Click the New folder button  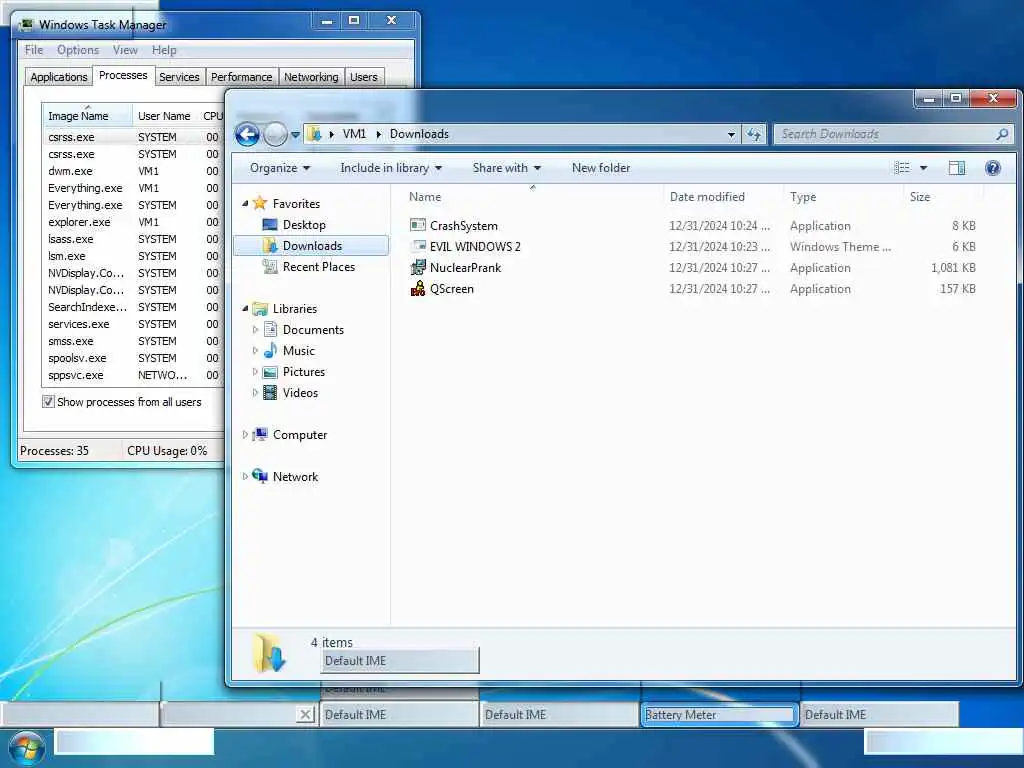click(x=601, y=168)
